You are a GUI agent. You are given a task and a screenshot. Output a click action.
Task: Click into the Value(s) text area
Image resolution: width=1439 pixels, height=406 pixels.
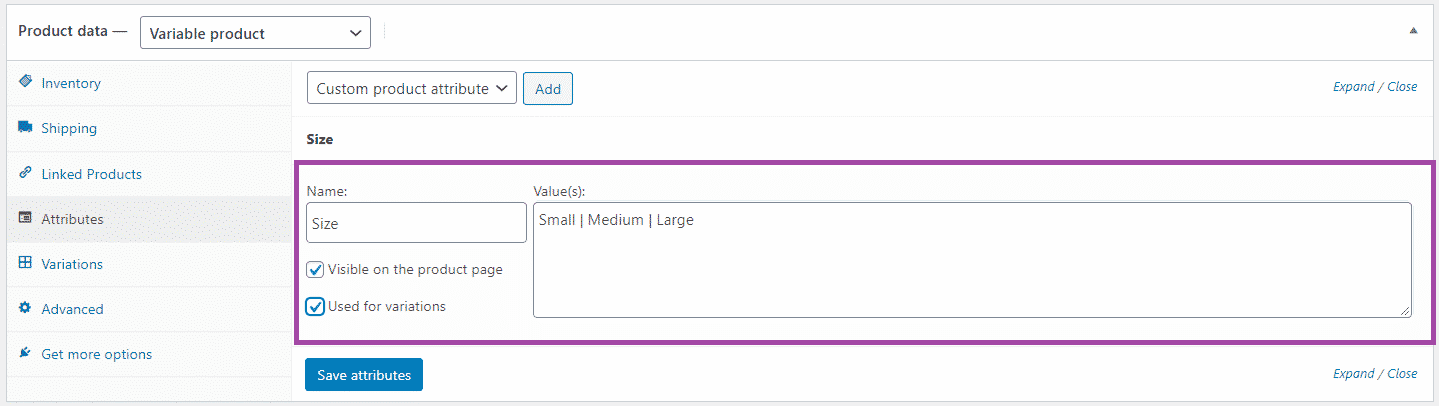[972, 260]
